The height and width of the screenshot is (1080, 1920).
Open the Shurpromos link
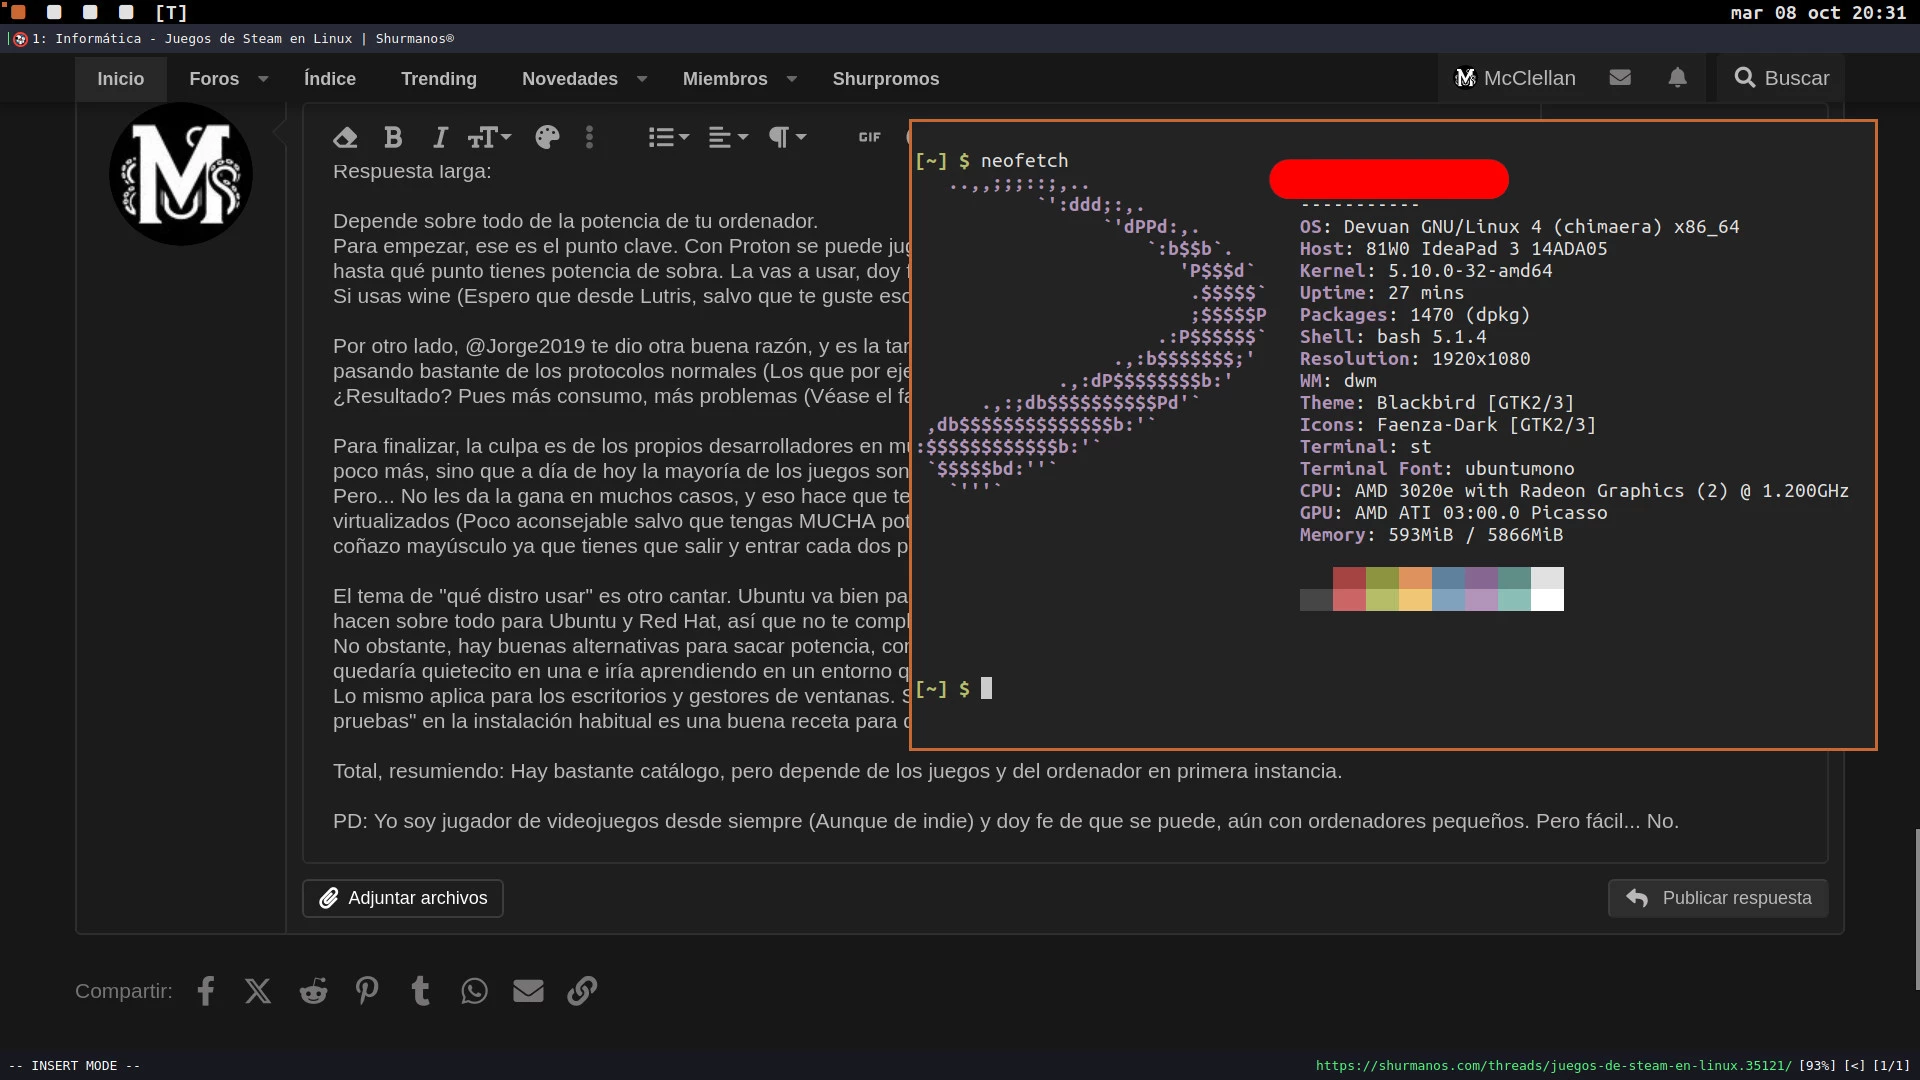point(886,78)
